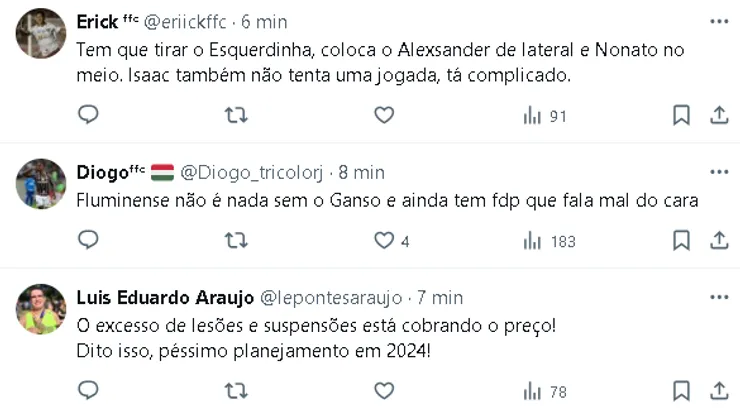
Task: Repost Diogo's Fluminense tweet
Action: tap(236, 240)
